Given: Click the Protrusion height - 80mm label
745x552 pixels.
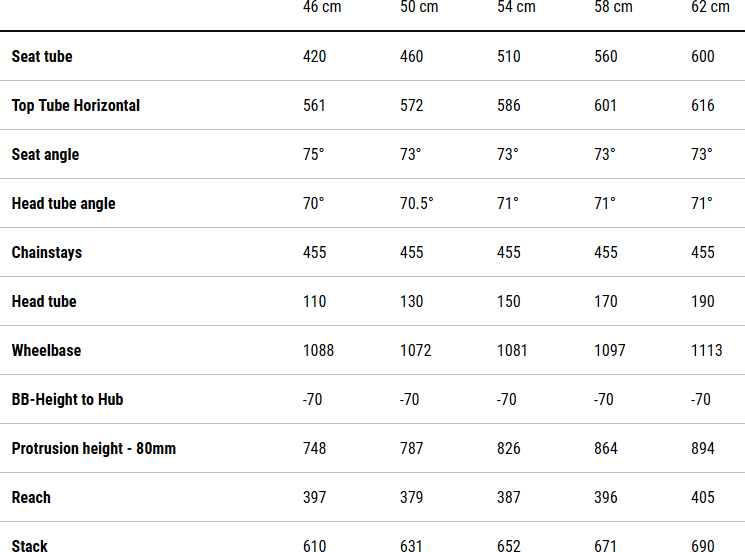Looking at the screenshot, I should (x=94, y=448).
